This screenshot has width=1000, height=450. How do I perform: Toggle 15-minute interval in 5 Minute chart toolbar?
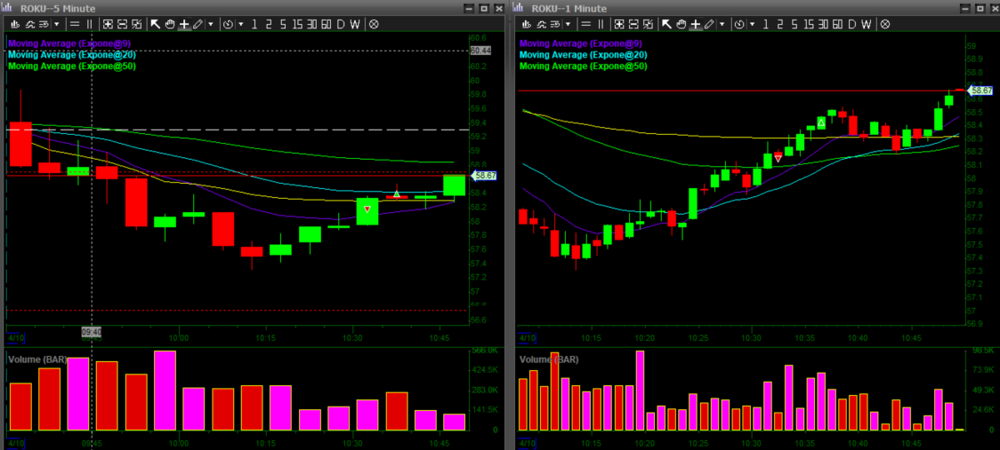point(297,24)
